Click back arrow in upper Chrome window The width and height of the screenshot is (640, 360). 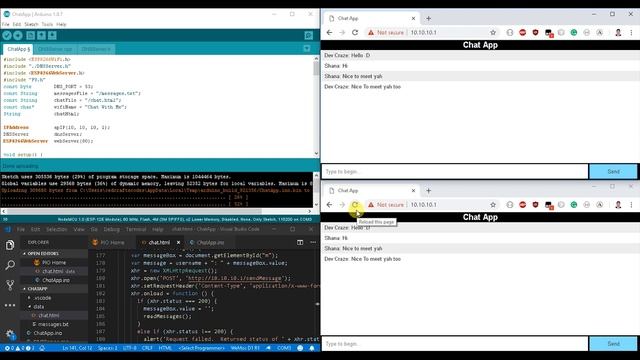pyautogui.click(x=329, y=32)
